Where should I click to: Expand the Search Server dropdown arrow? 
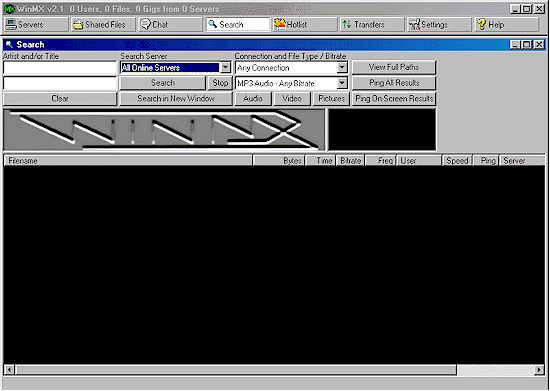tap(226, 67)
